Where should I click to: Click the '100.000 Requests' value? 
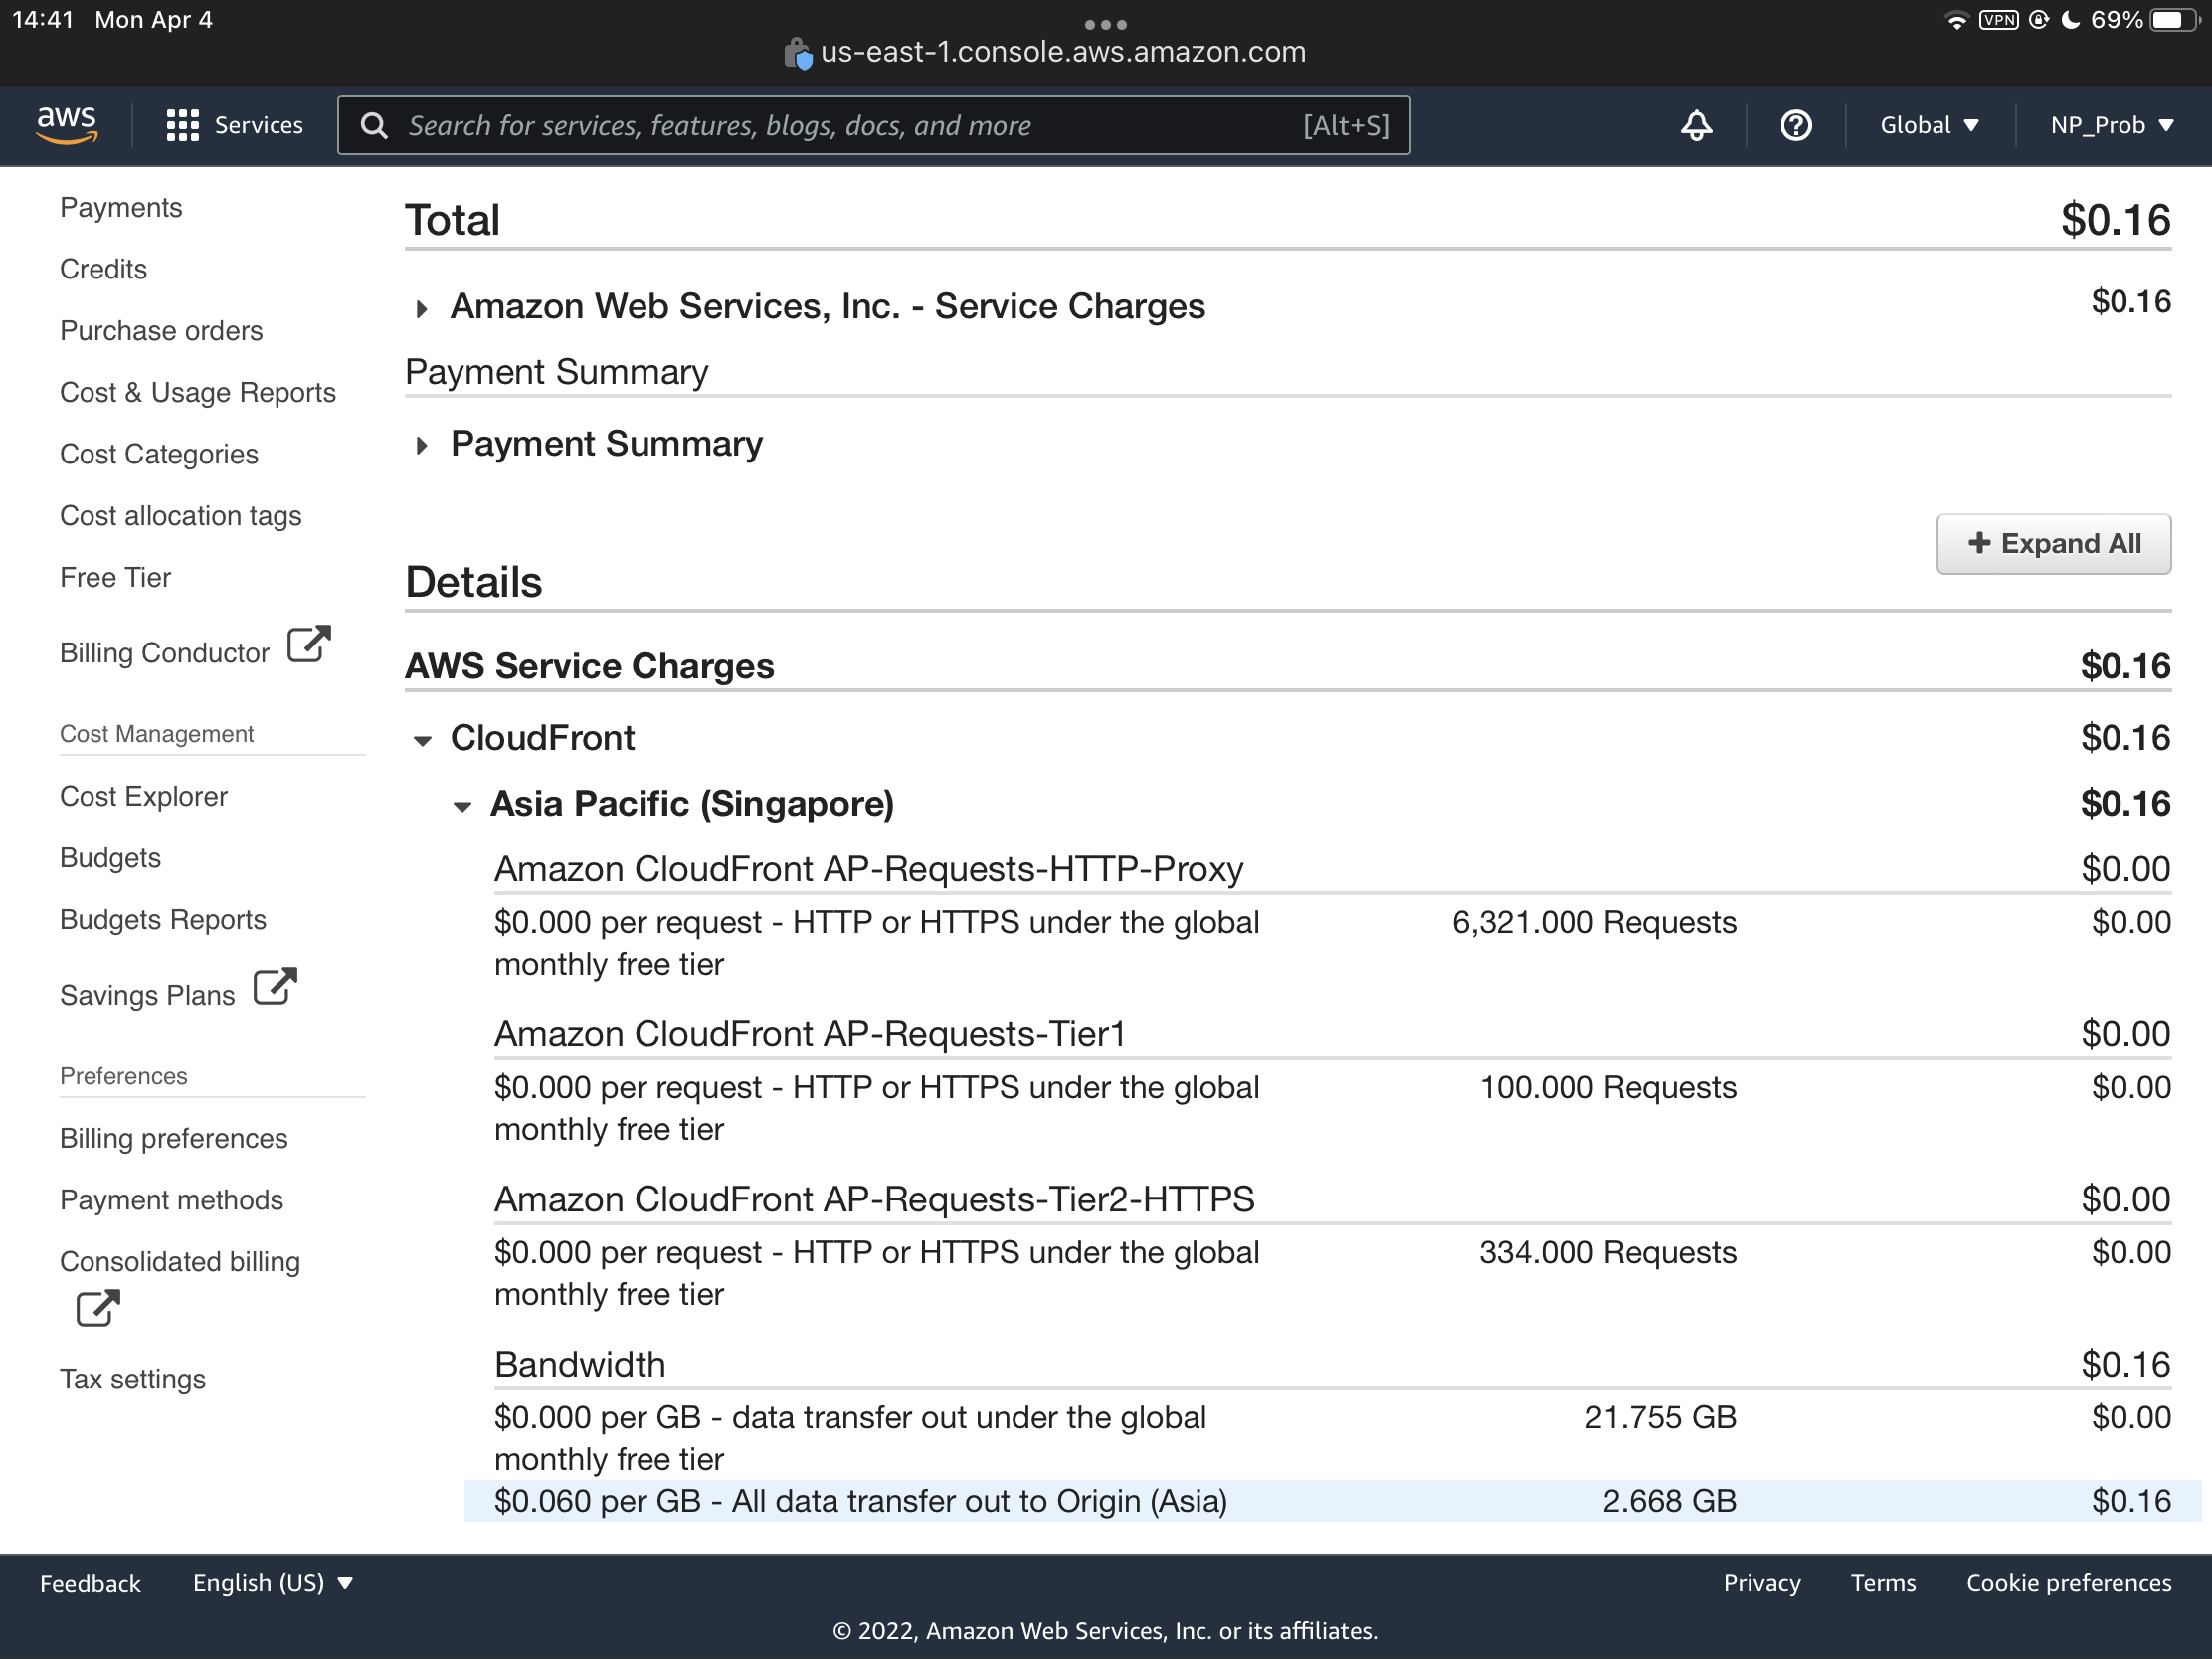tap(1608, 1087)
